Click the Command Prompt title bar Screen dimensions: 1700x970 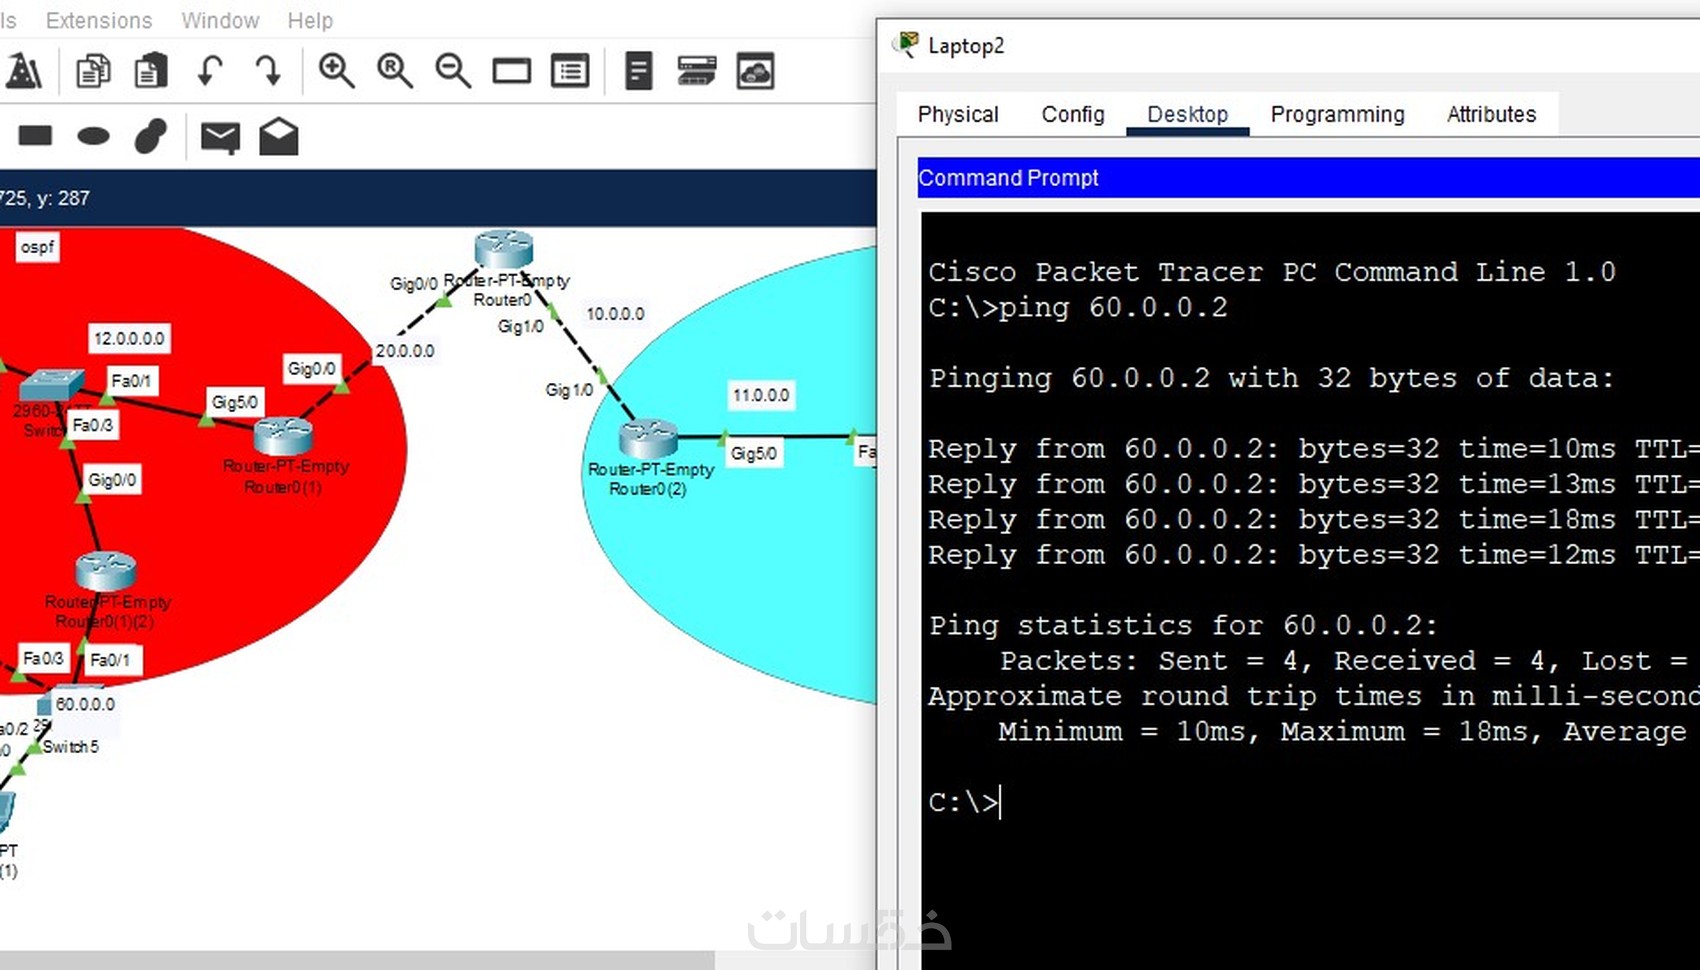pyautogui.click(x=1308, y=178)
